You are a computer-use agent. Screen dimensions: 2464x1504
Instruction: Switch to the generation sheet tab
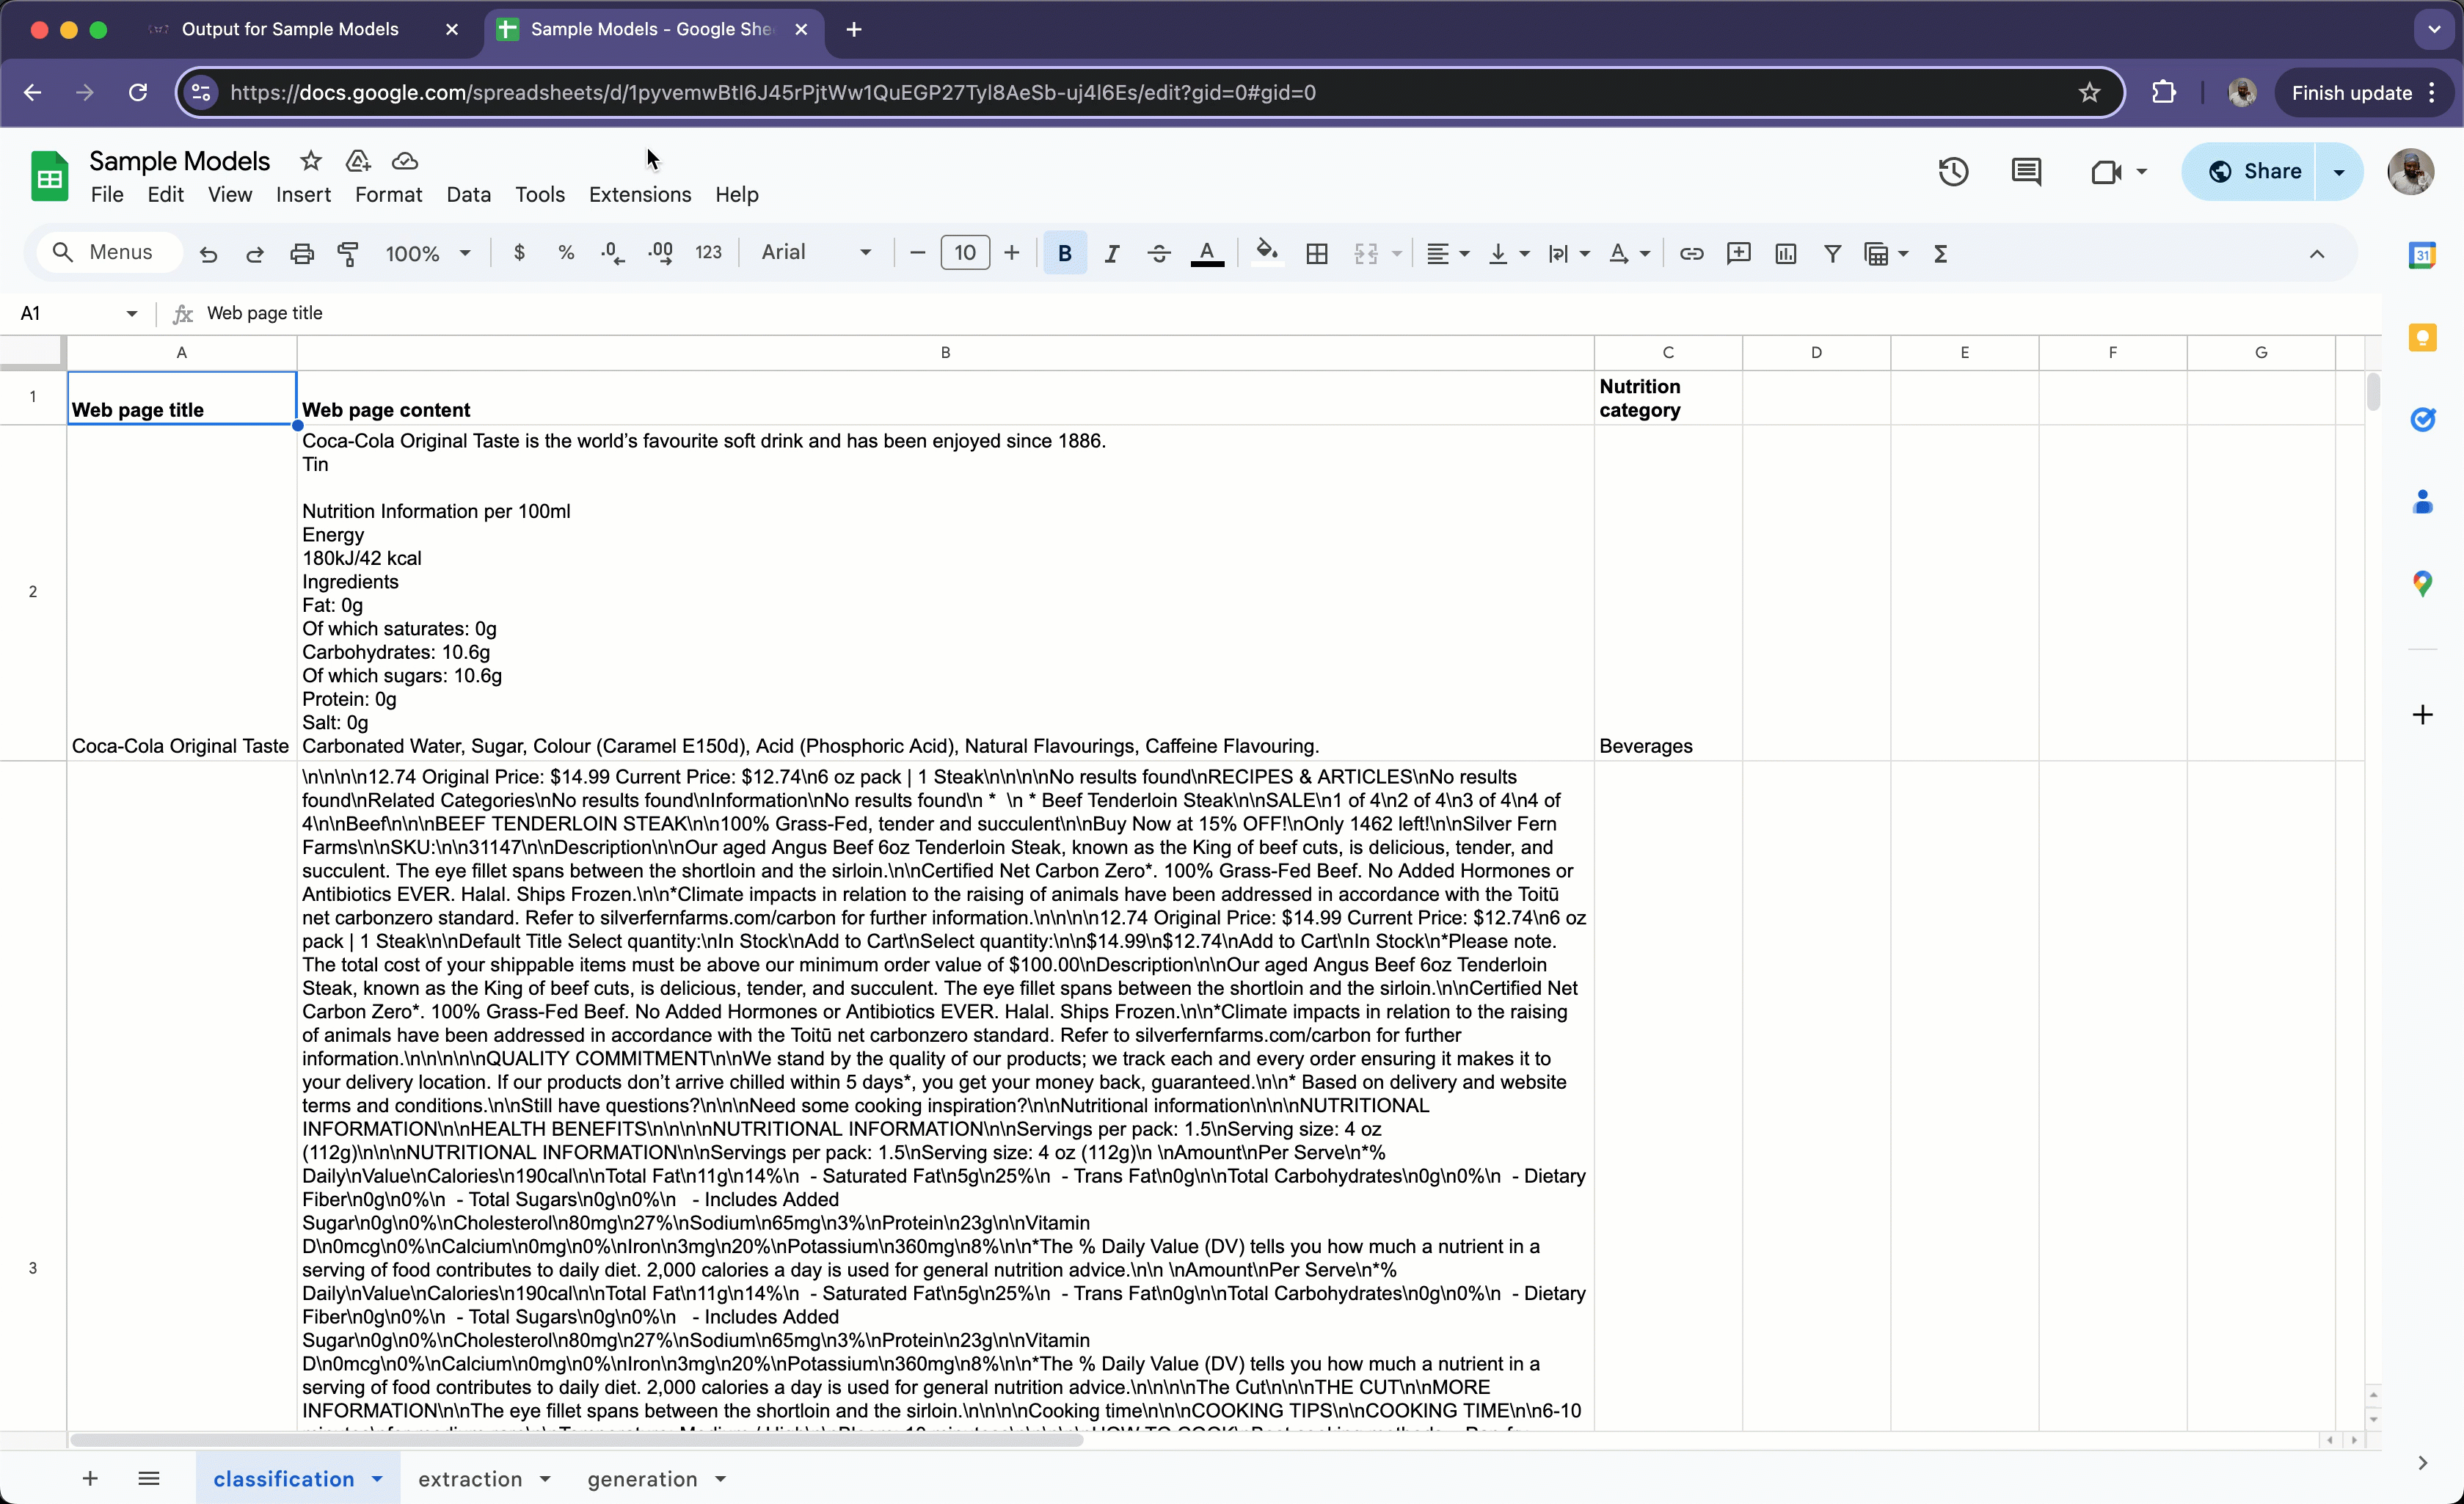[x=642, y=1479]
